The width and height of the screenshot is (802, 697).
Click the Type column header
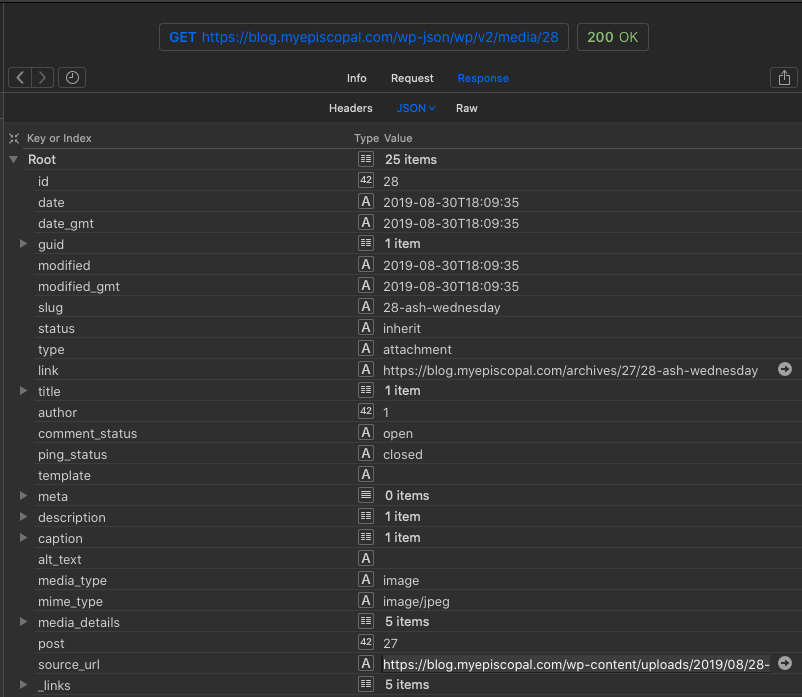coord(366,138)
